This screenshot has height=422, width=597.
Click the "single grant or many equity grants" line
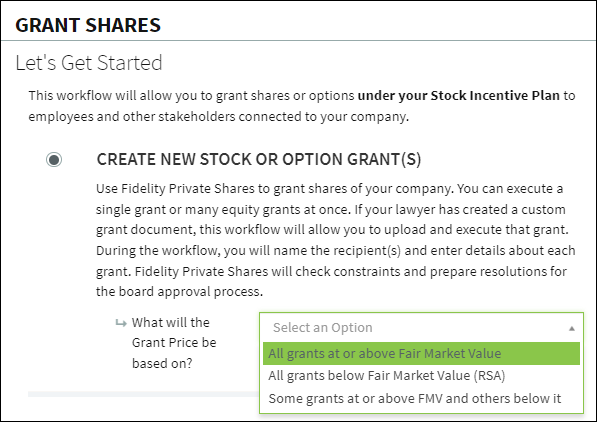(330, 209)
